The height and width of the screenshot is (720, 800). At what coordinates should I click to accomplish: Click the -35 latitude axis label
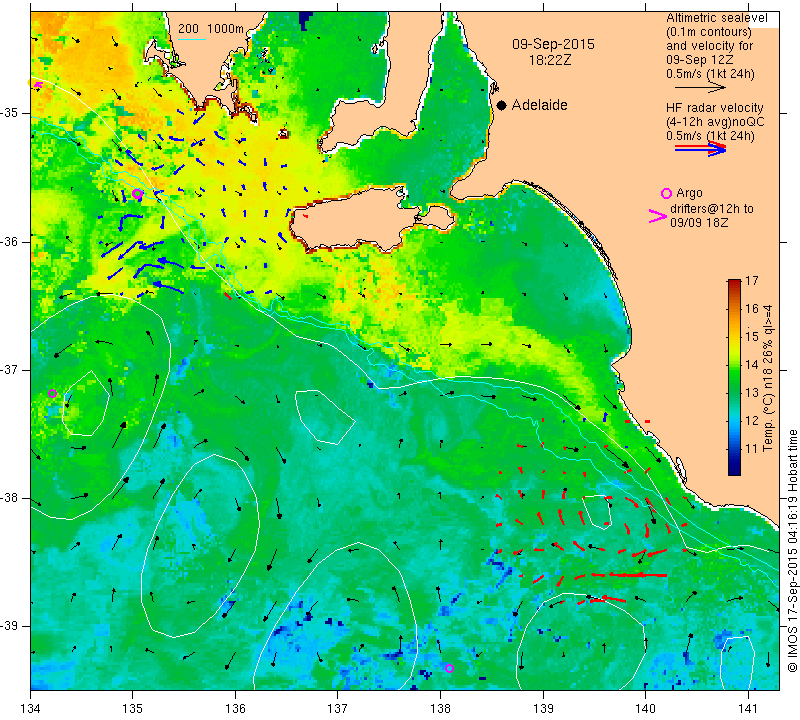[x=10, y=113]
